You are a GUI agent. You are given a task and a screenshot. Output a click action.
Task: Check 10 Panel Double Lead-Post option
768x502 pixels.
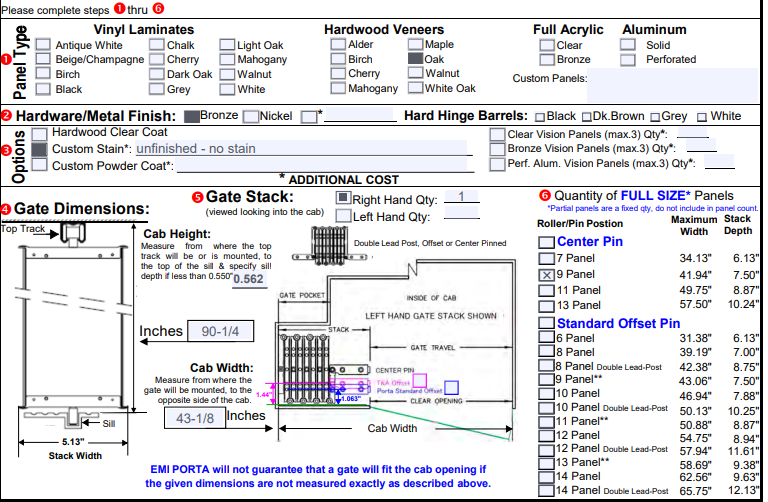[546, 407]
